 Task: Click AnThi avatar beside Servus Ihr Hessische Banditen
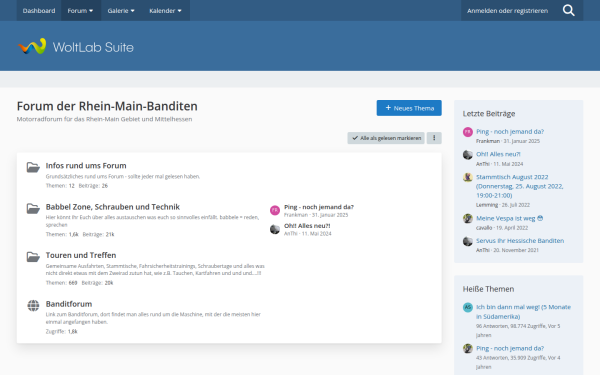(x=468, y=241)
